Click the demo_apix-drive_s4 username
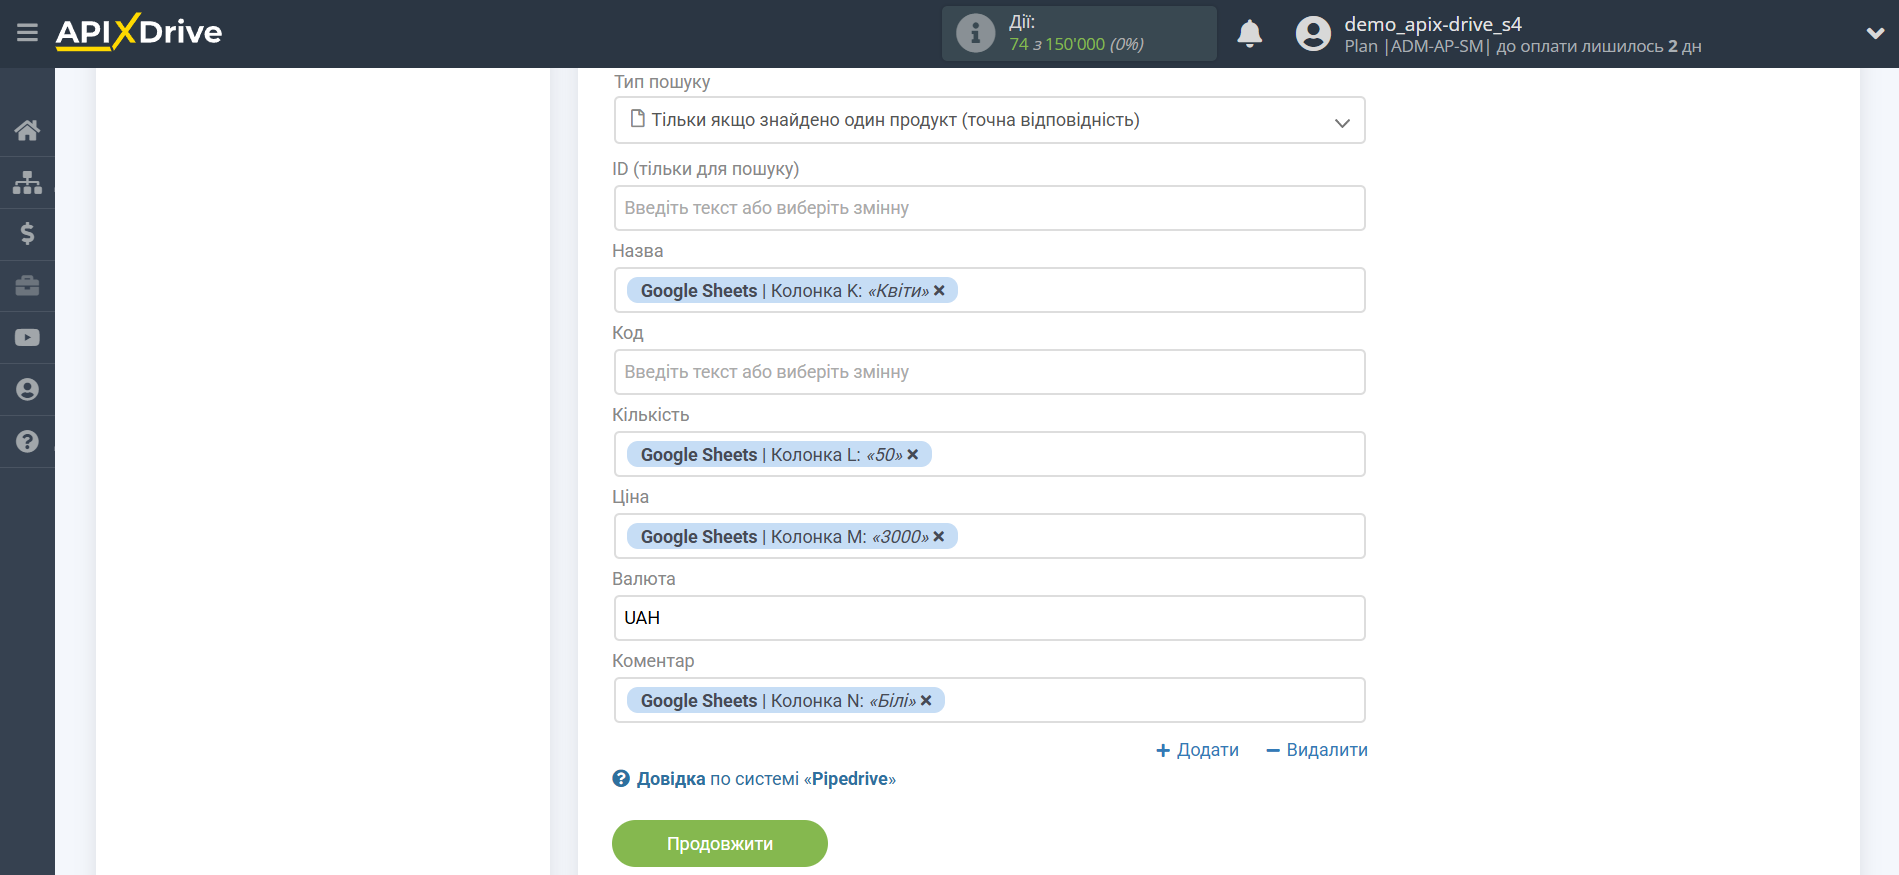 tap(1432, 24)
